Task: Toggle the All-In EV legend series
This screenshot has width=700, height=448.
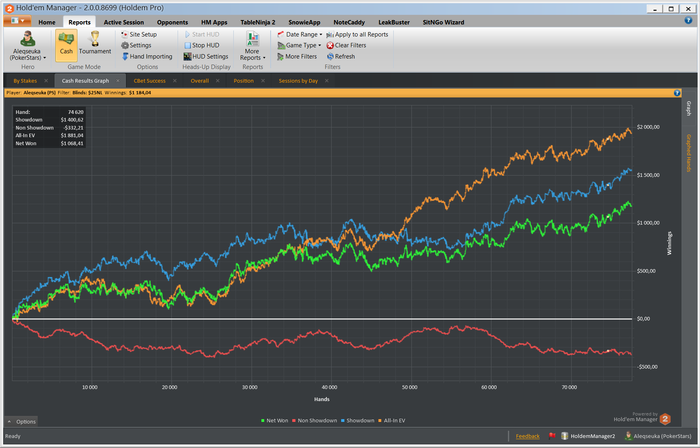Action: pos(392,420)
